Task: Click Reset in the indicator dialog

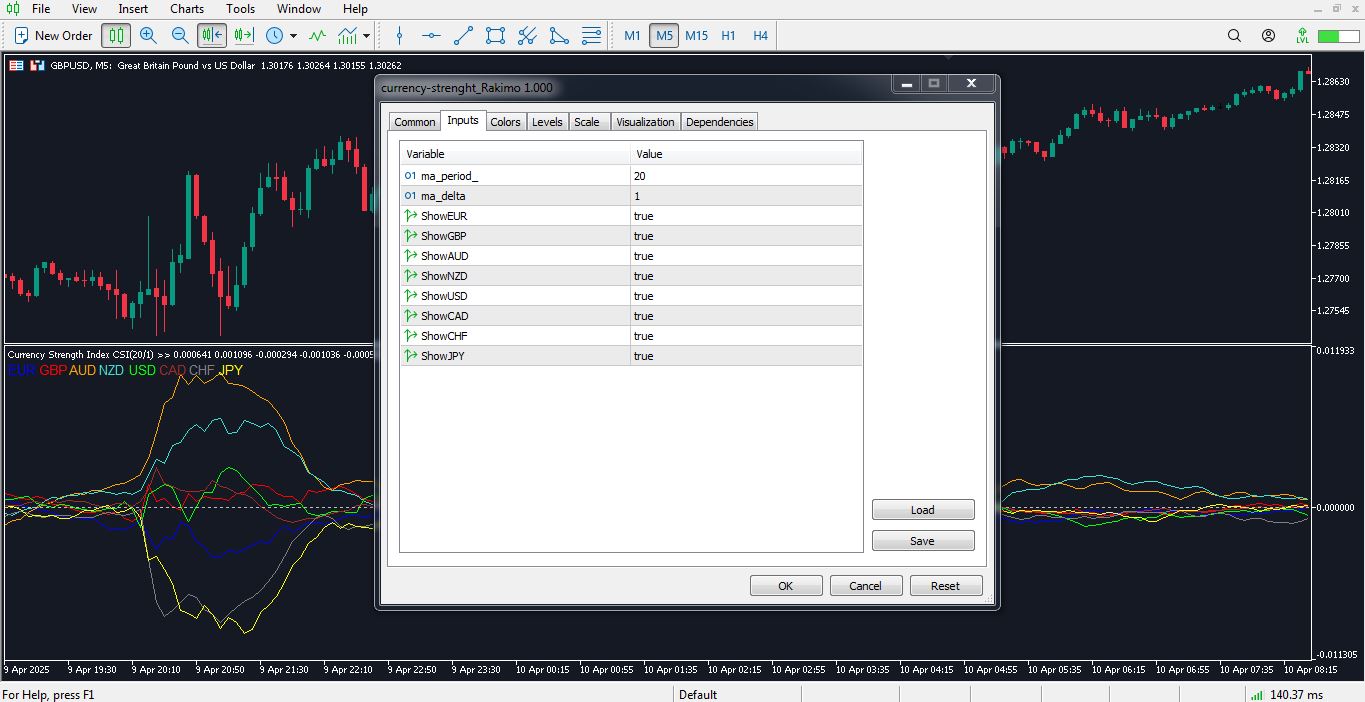Action: click(x=945, y=586)
